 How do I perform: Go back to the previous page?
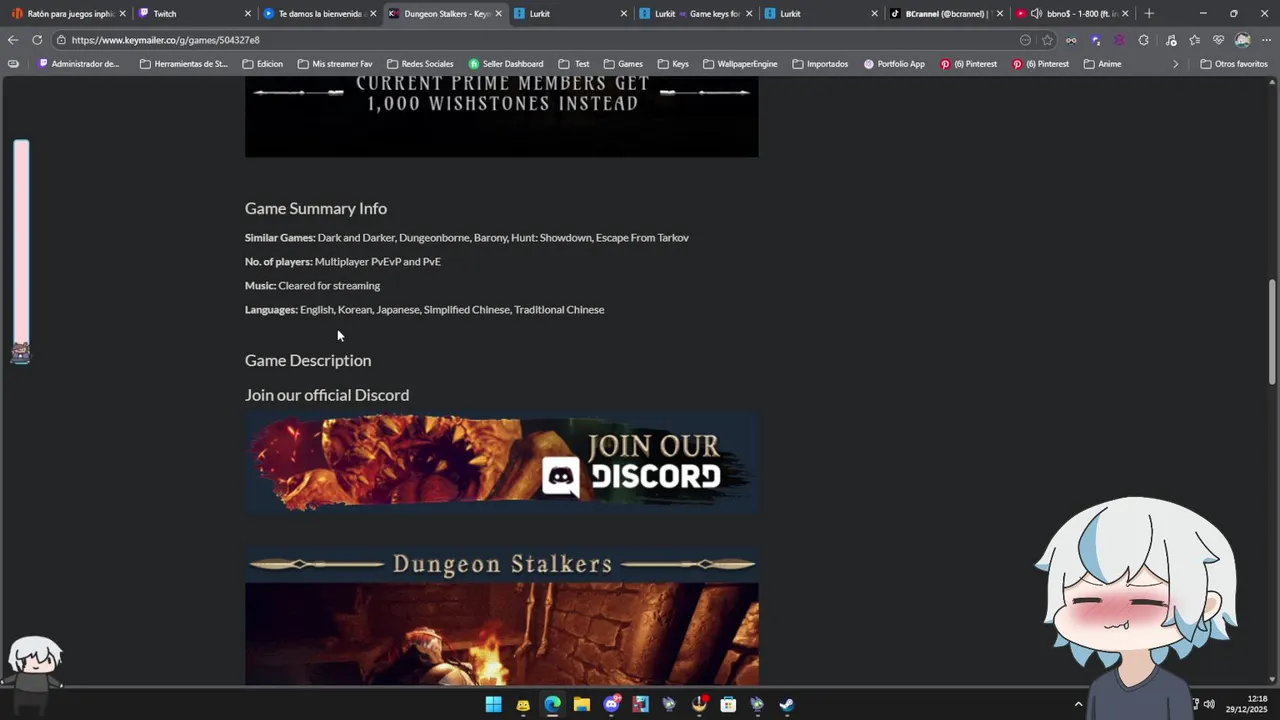(12, 40)
